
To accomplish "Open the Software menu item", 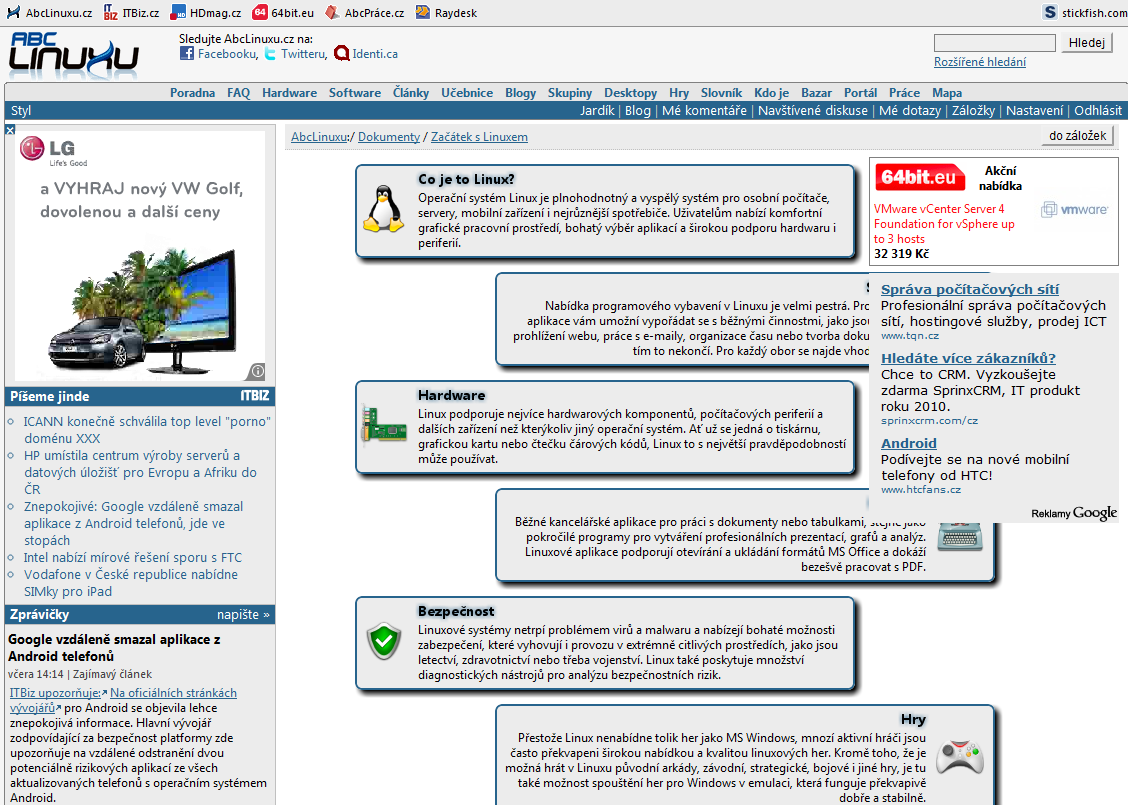I will [355, 92].
